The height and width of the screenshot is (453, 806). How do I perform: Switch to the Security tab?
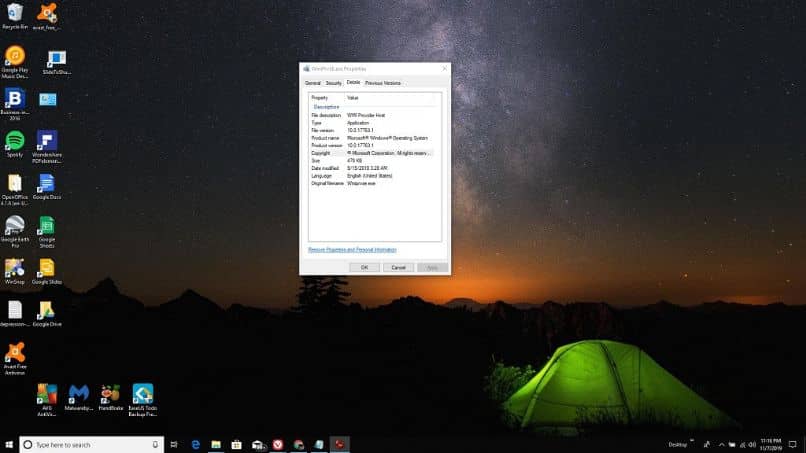coord(333,83)
